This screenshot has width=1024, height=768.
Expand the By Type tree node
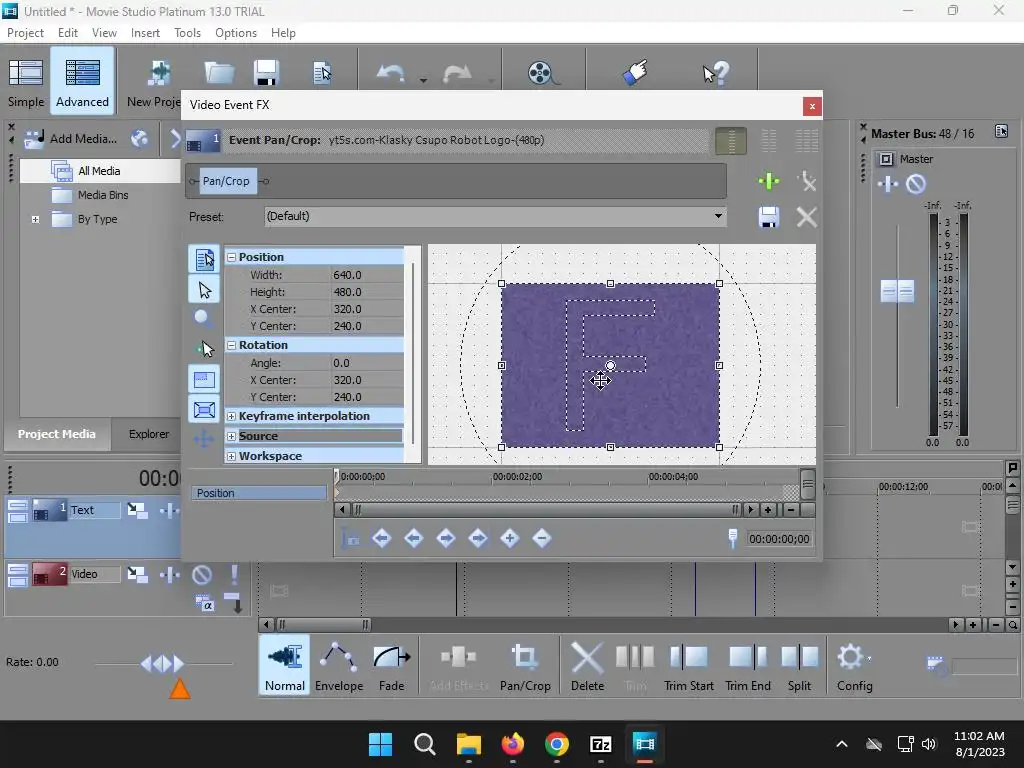point(35,219)
